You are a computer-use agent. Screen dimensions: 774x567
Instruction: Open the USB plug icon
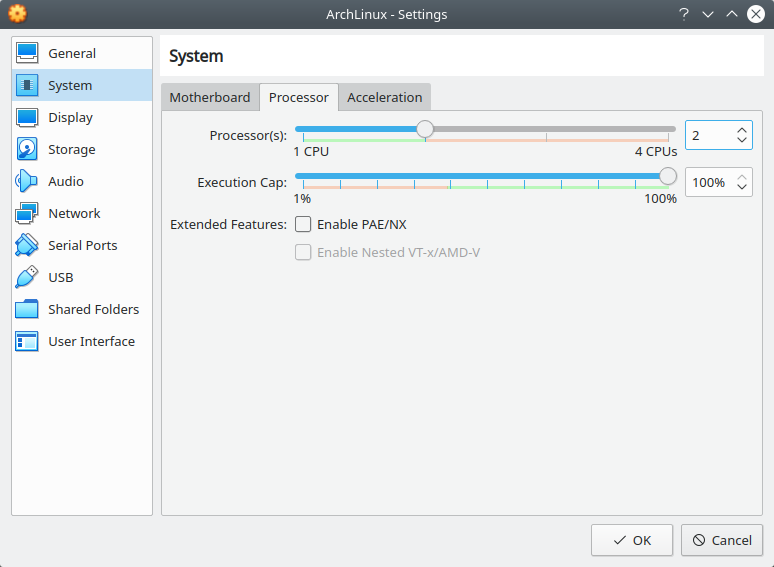tap(27, 277)
